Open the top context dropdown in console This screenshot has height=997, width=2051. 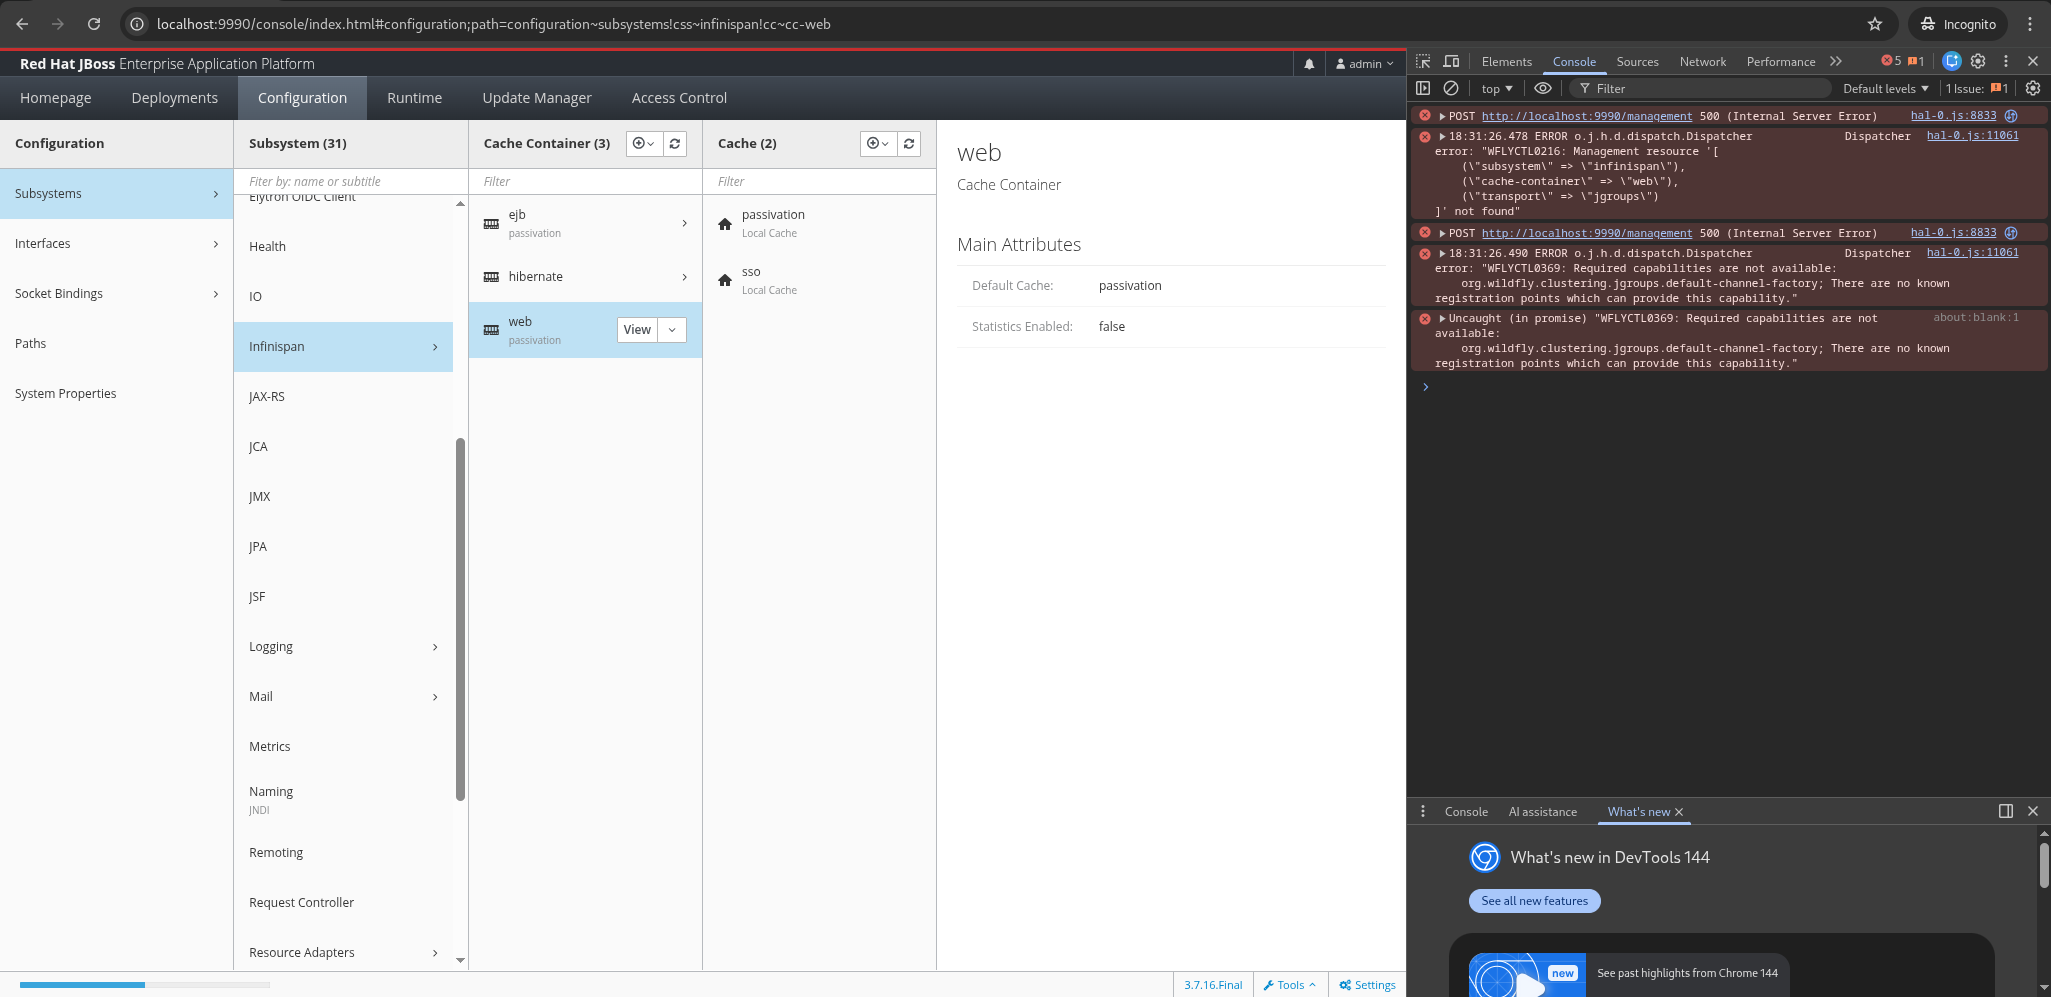1497,88
